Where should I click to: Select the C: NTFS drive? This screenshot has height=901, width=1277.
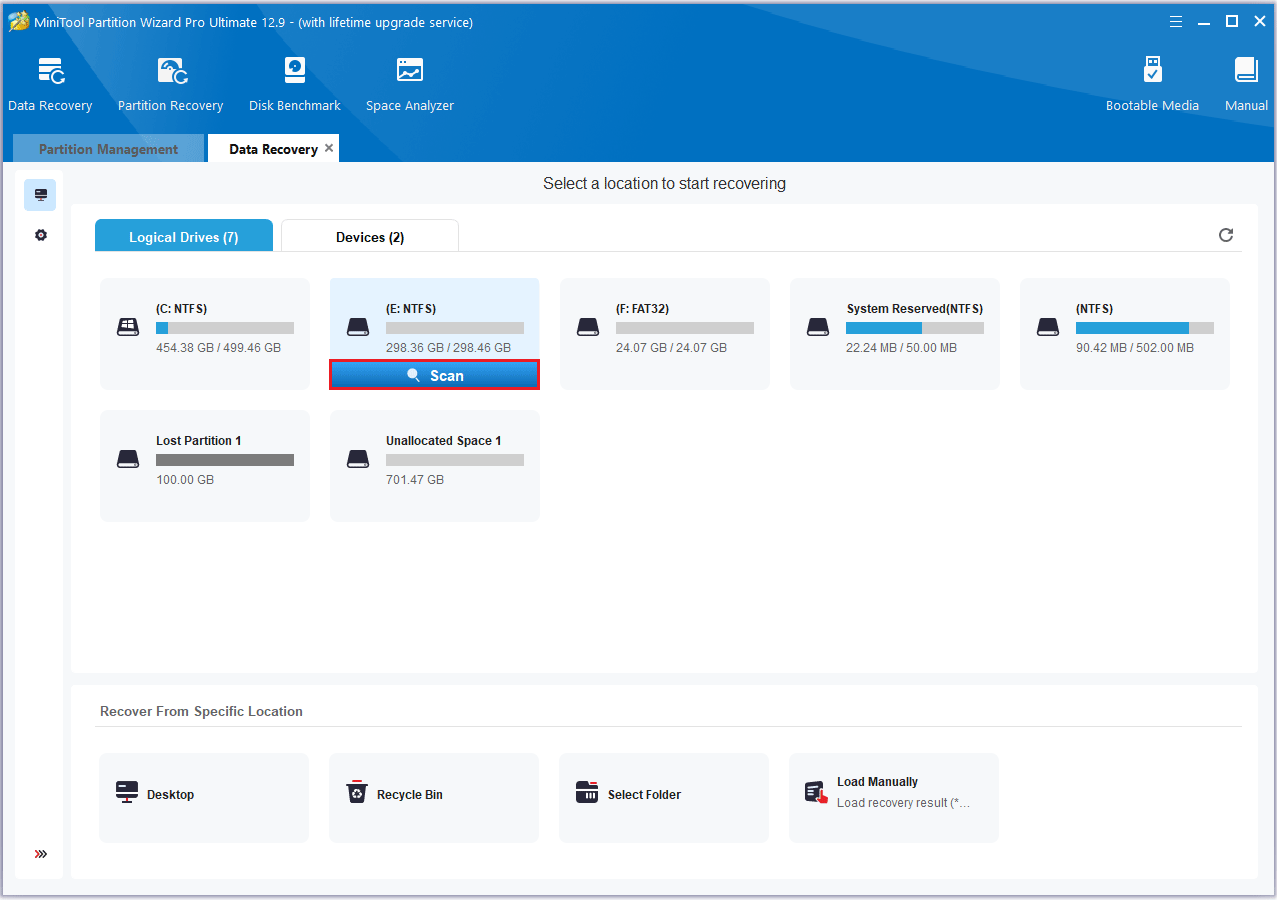point(205,333)
